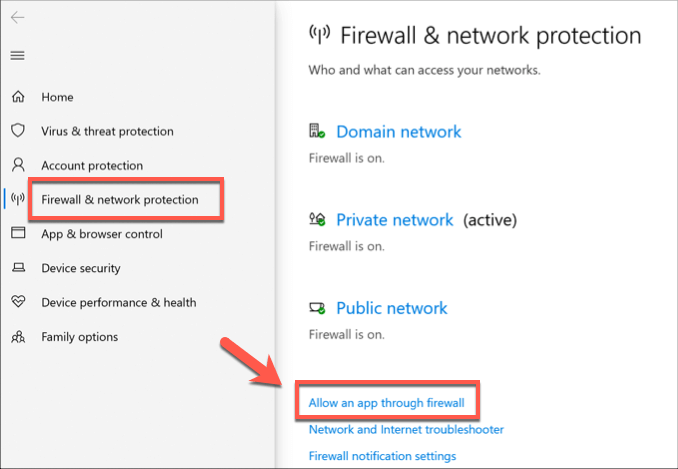Select Firewall & network protection menu item

(x=120, y=199)
